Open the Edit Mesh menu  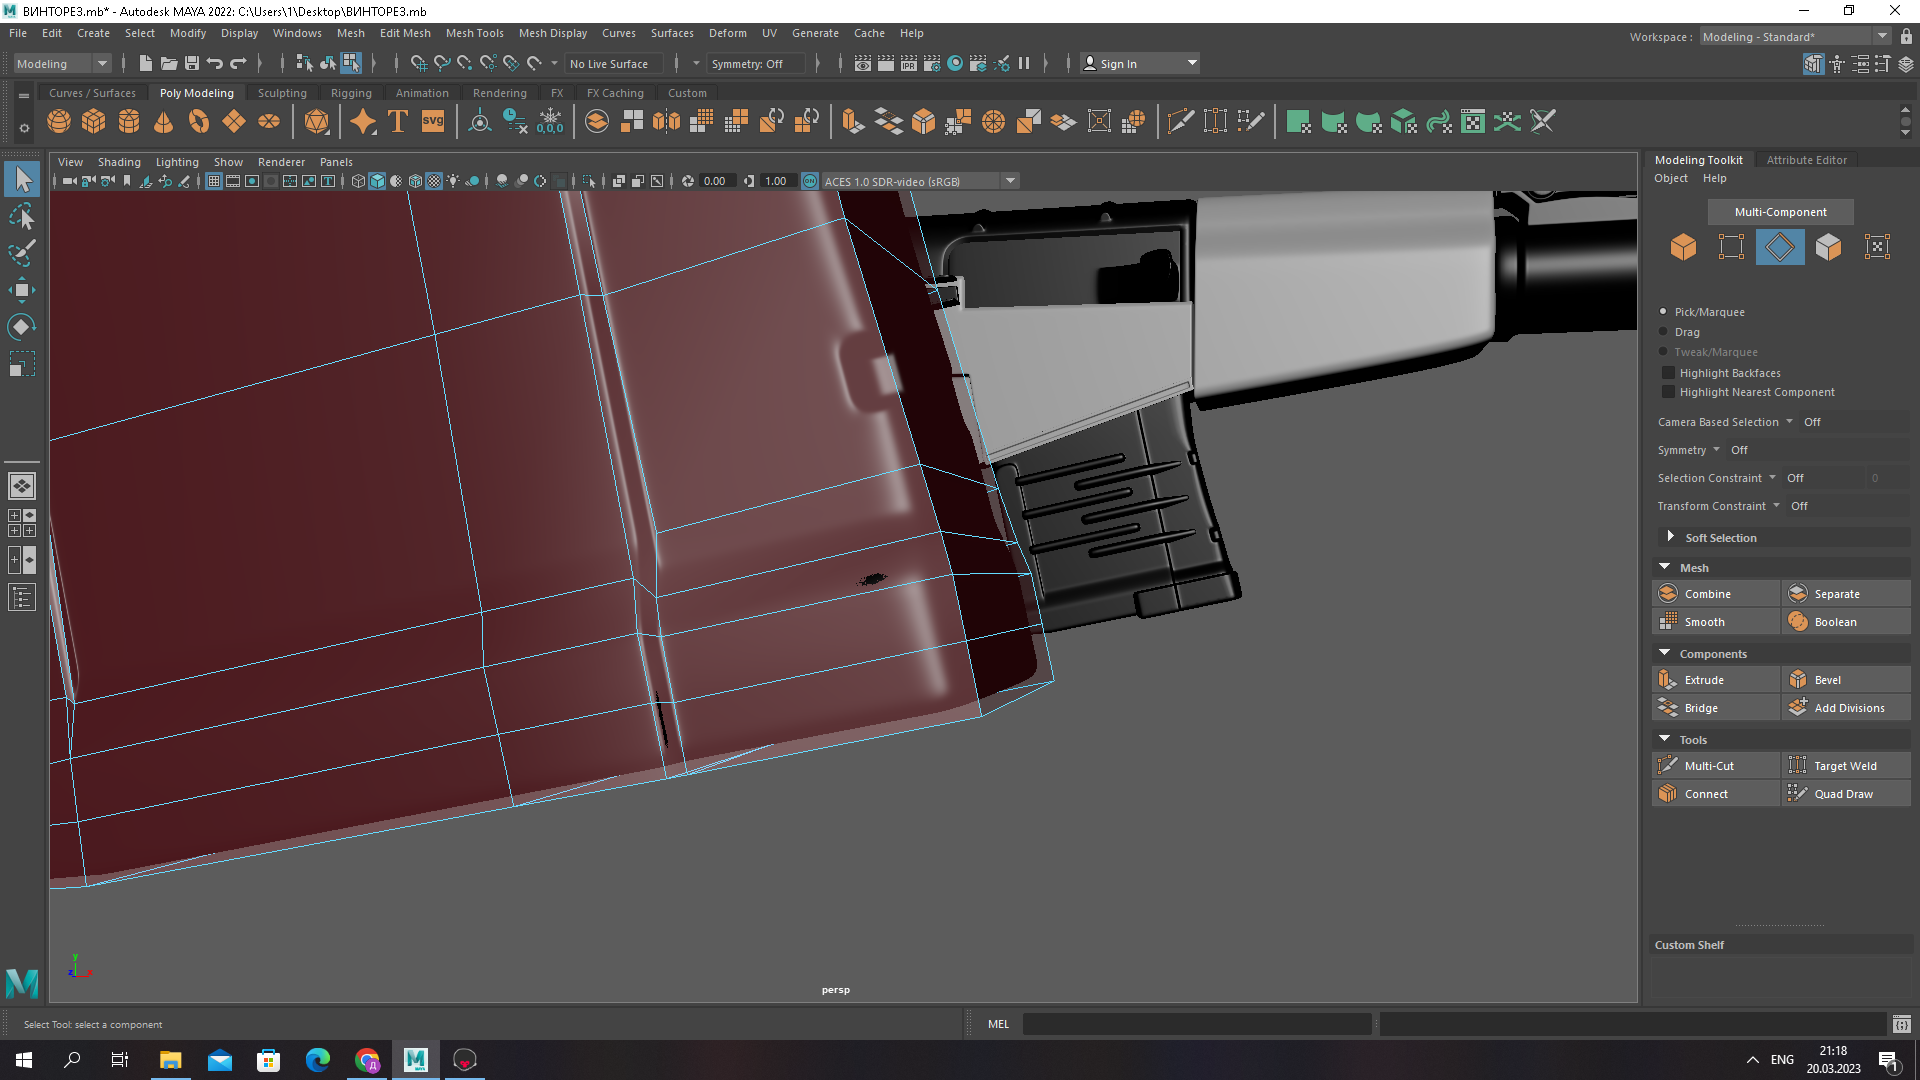(x=405, y=33)
